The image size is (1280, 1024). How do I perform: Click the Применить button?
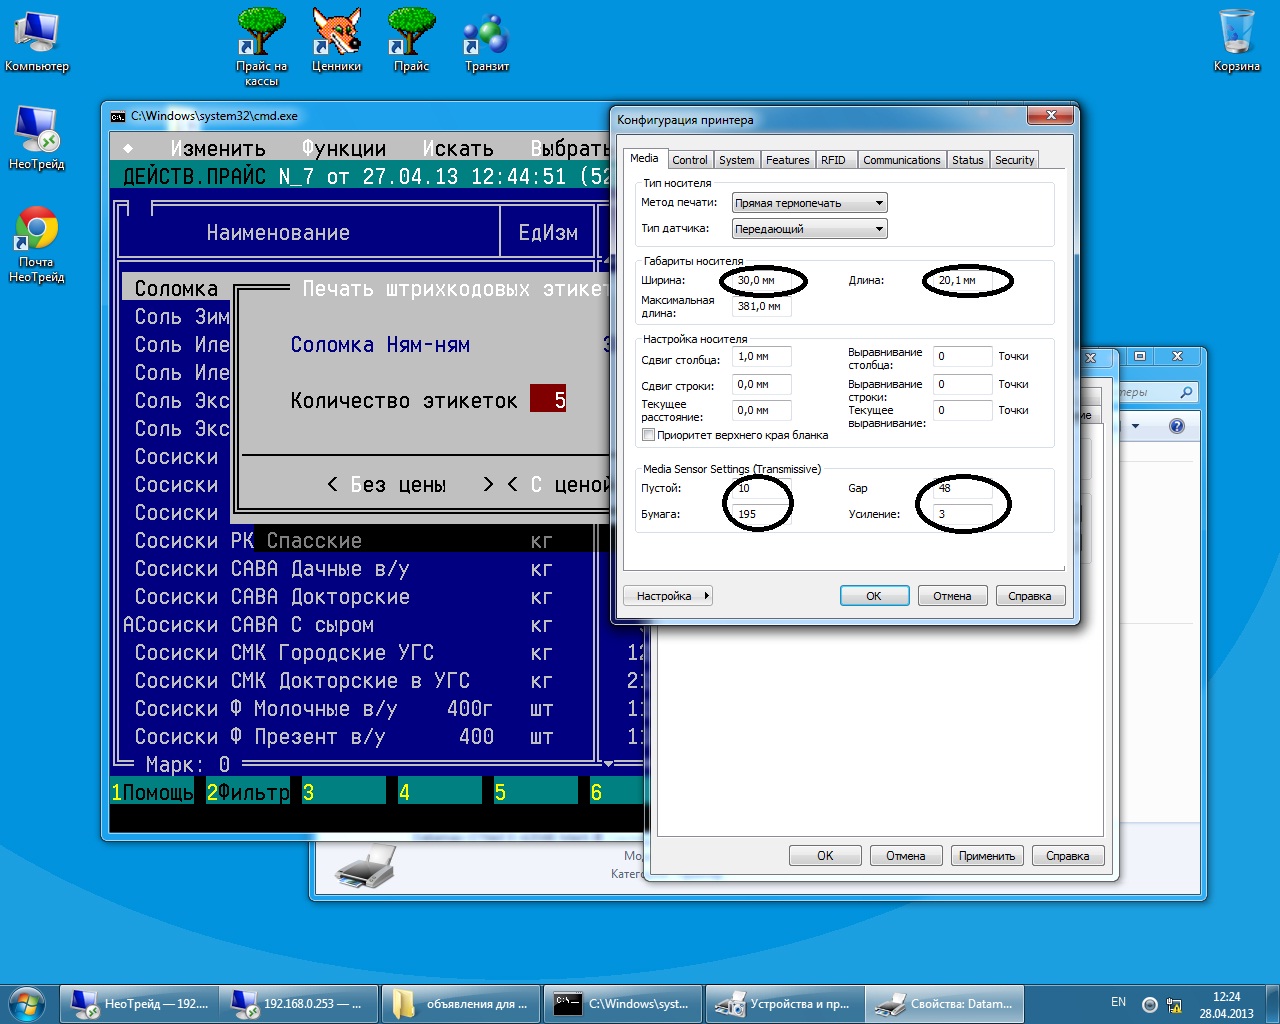[986, 856]
